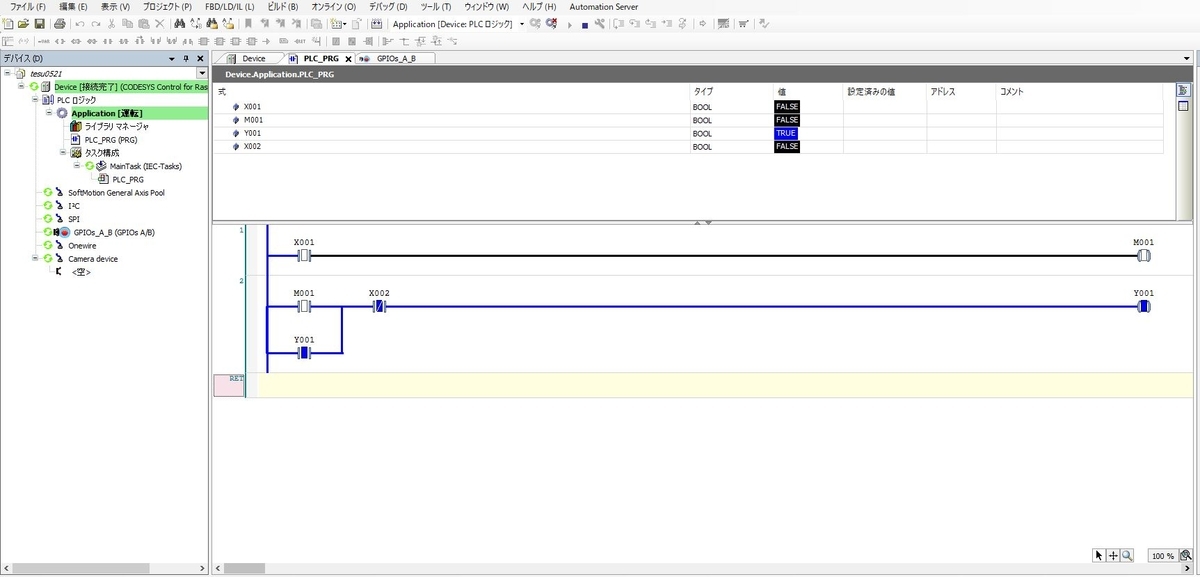Click the prepared value cell for X001
The image size is (1200, 577).
pos(885,106)
